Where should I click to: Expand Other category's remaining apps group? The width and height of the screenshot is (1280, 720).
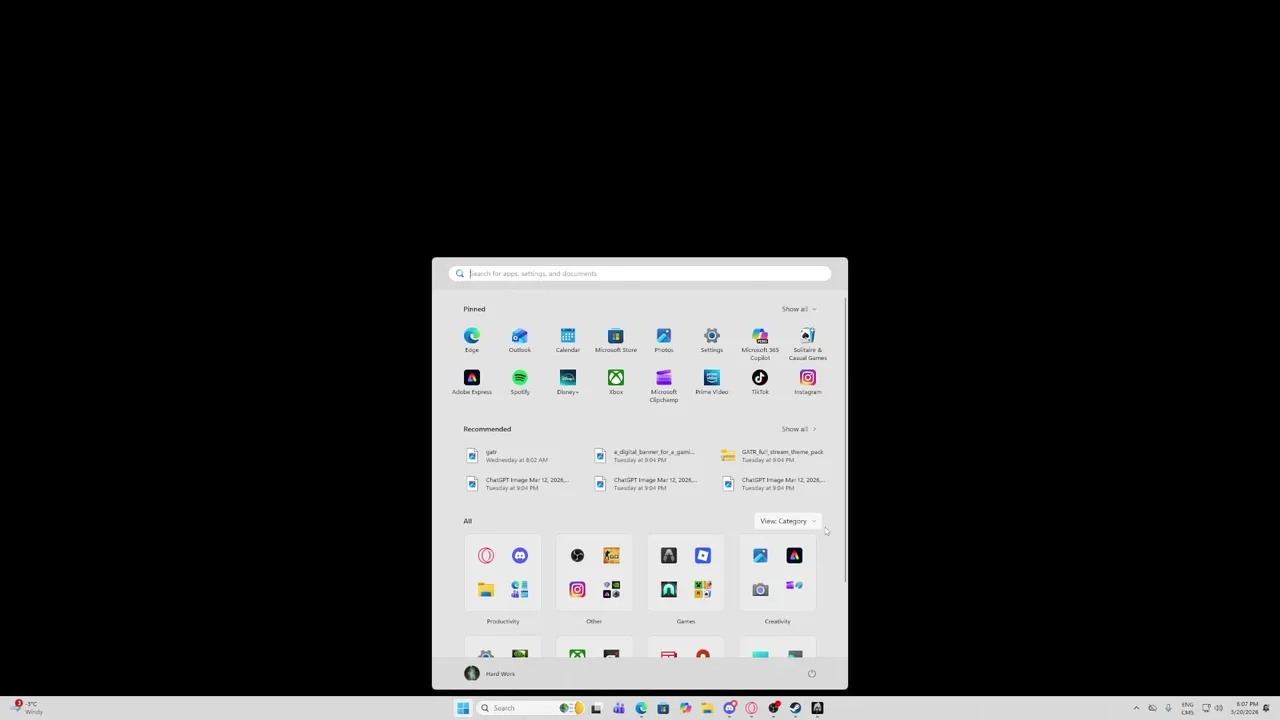(x=611, y=590)
